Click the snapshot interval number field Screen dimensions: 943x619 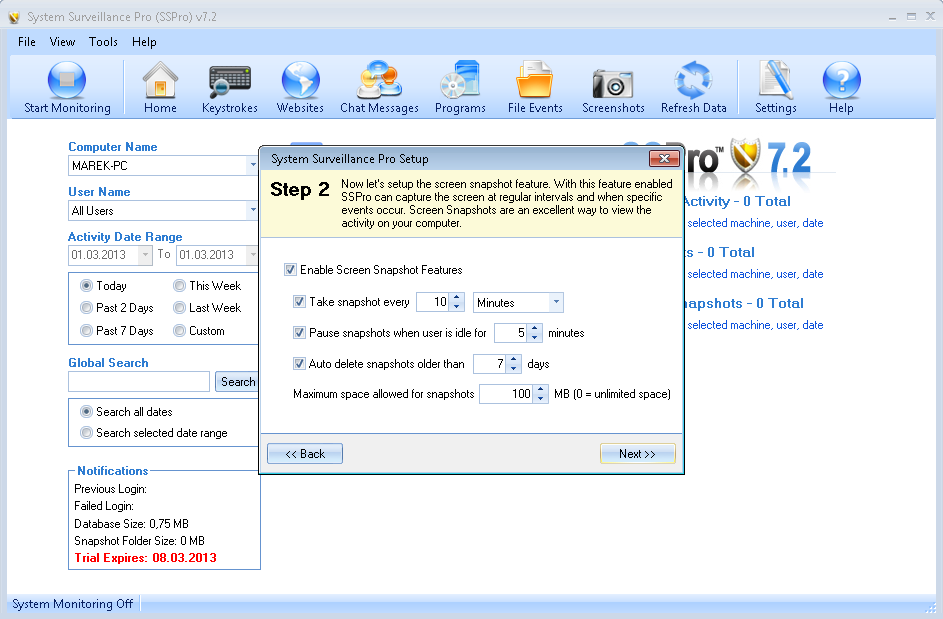(434, 302)
